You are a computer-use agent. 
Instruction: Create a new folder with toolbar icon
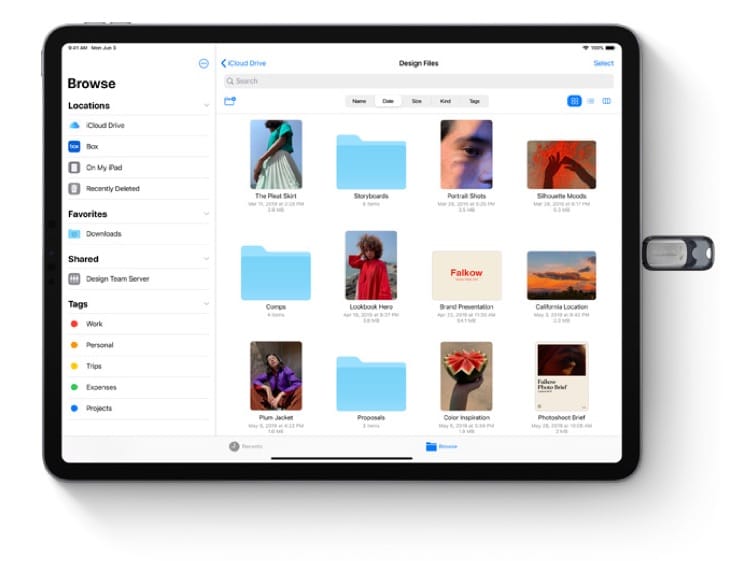coord(230,101)
